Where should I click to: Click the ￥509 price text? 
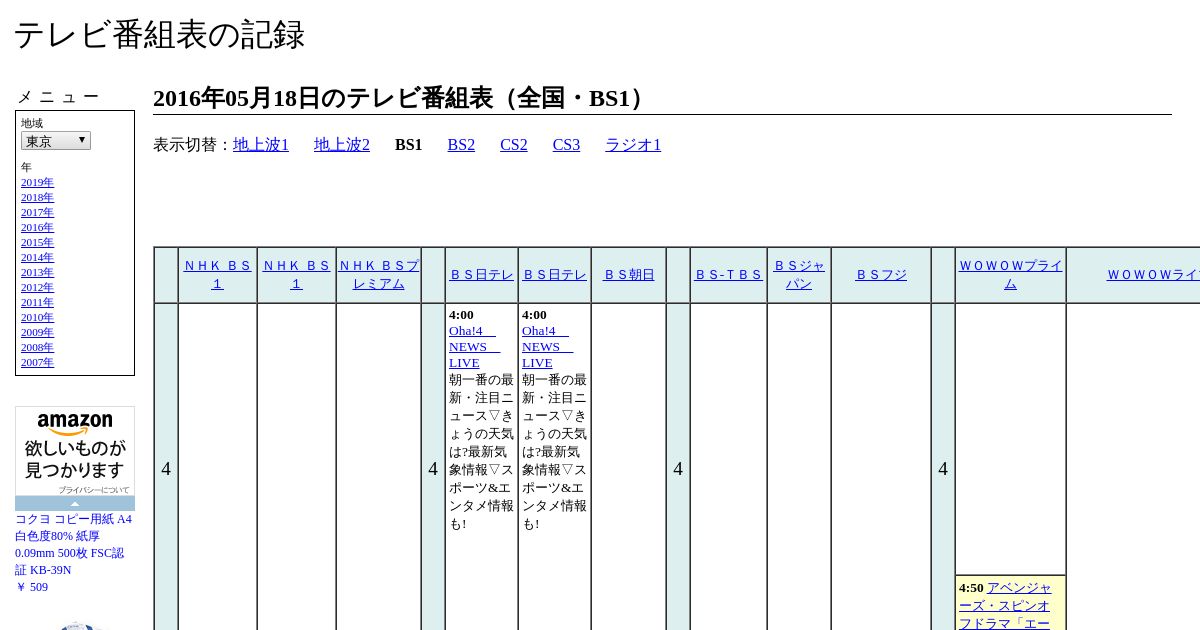click(32, 587)
